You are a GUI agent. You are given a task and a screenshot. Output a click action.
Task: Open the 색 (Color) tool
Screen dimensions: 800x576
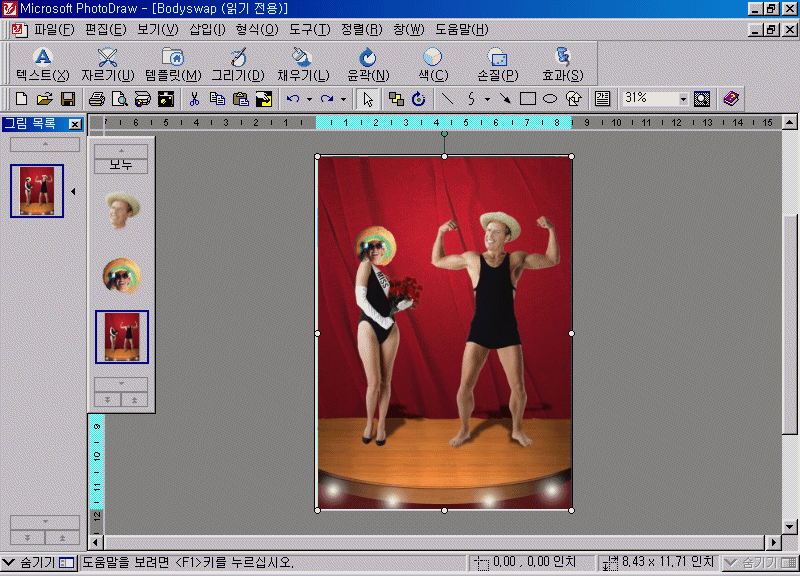coord(433,65)
